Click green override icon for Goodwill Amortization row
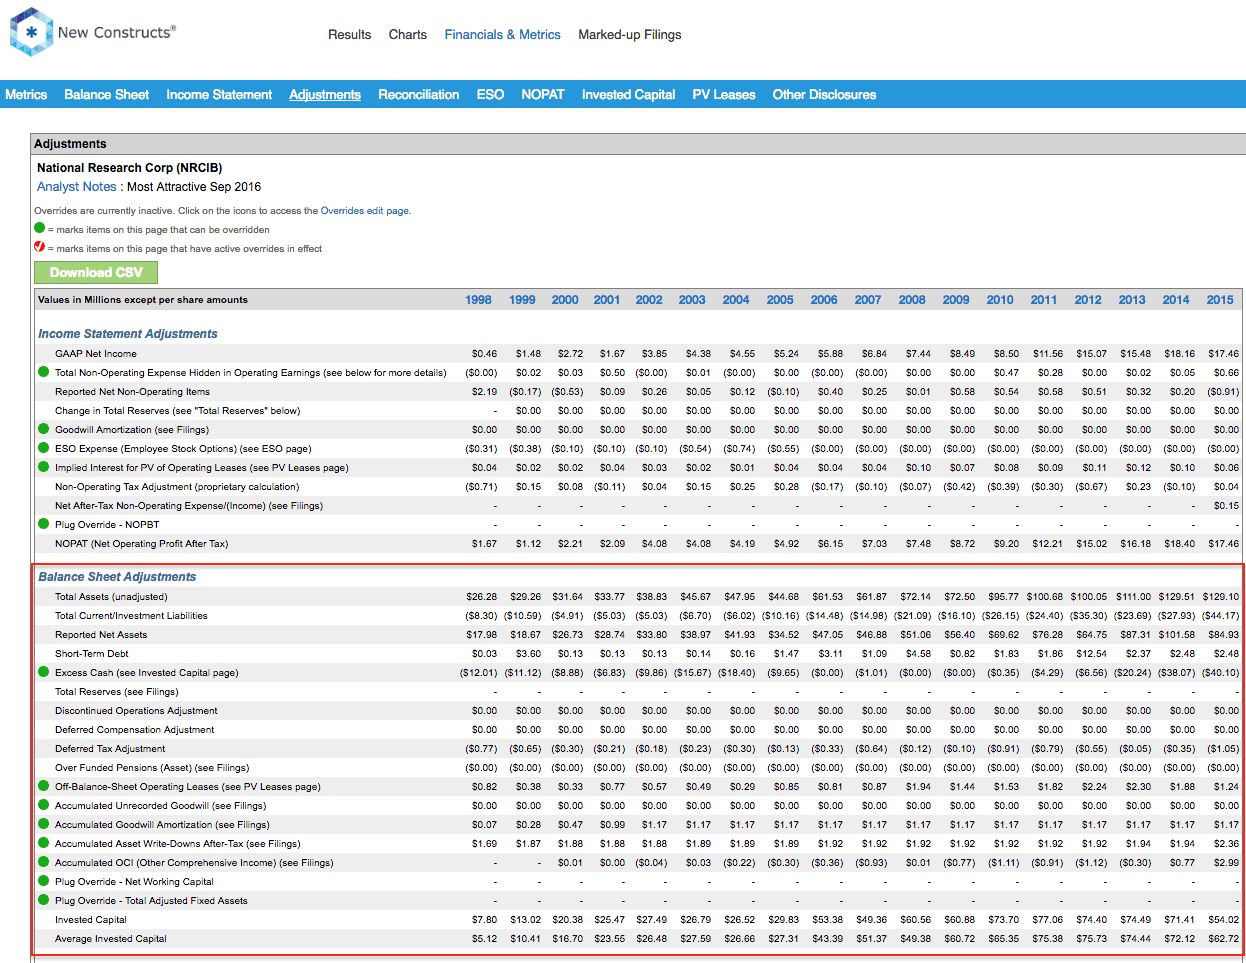The width and height of the screenshot is (1246, 963). click(43, 429)
